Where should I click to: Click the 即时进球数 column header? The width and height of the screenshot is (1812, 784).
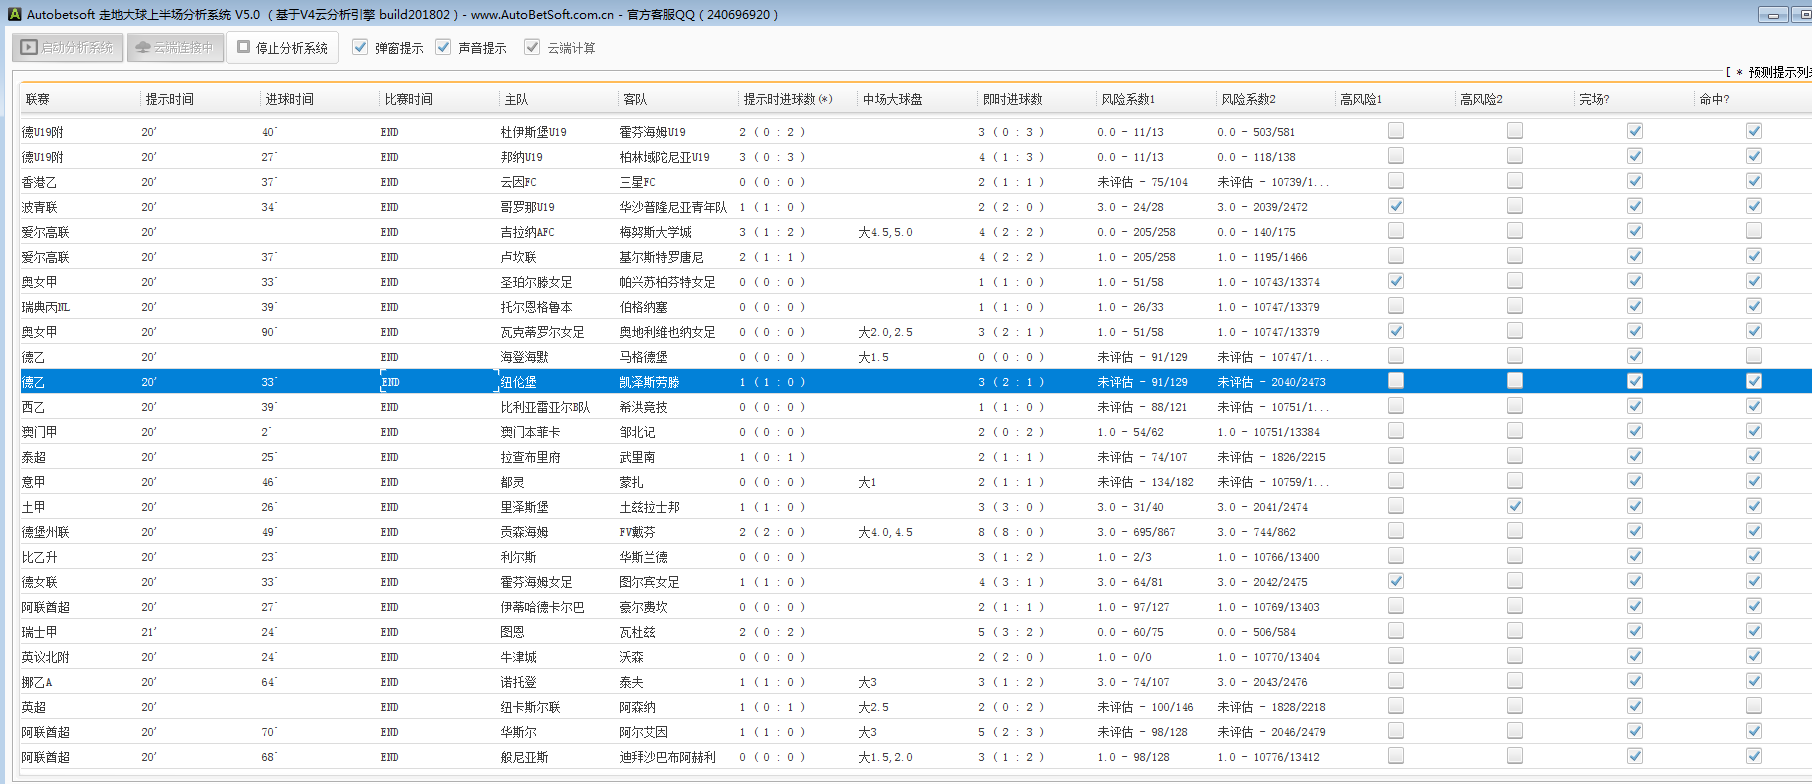[x=1012, y=99]
